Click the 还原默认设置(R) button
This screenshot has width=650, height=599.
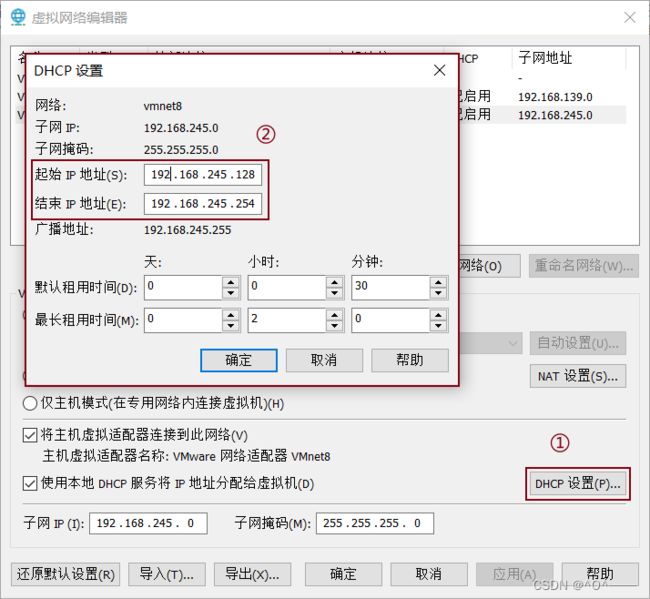66,574
